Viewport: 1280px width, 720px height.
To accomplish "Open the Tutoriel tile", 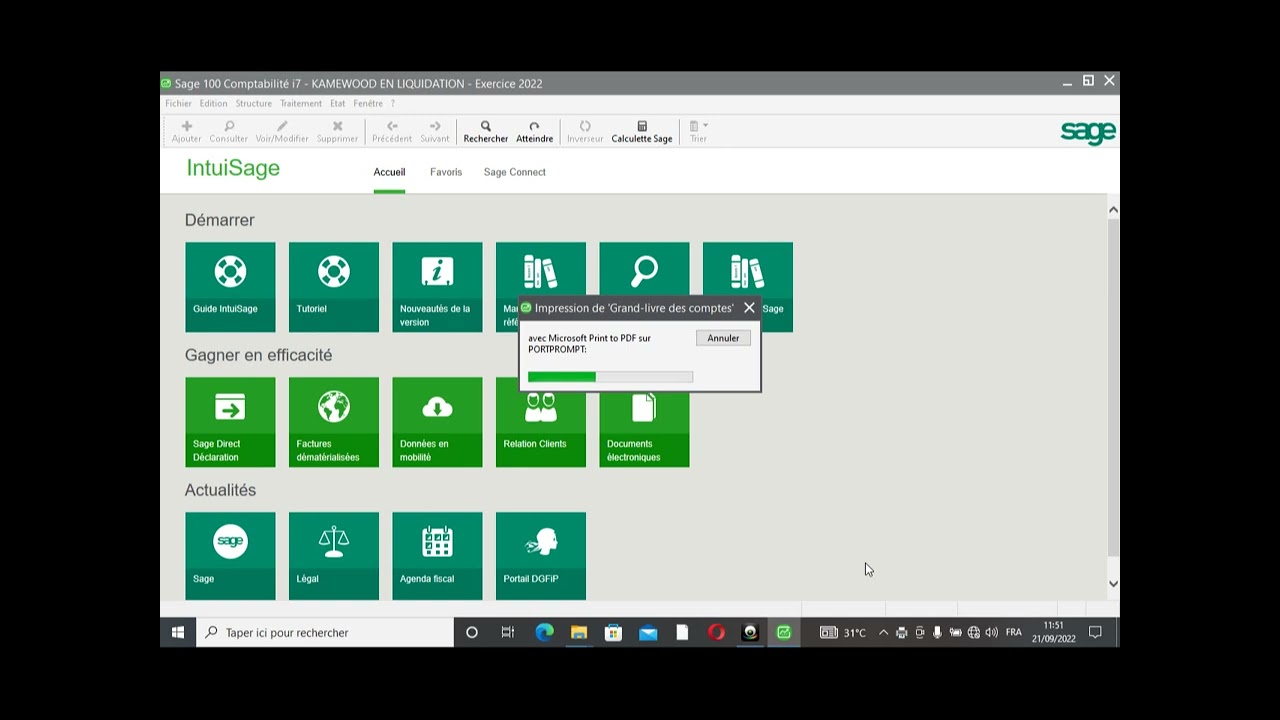I will coord(334,287).
